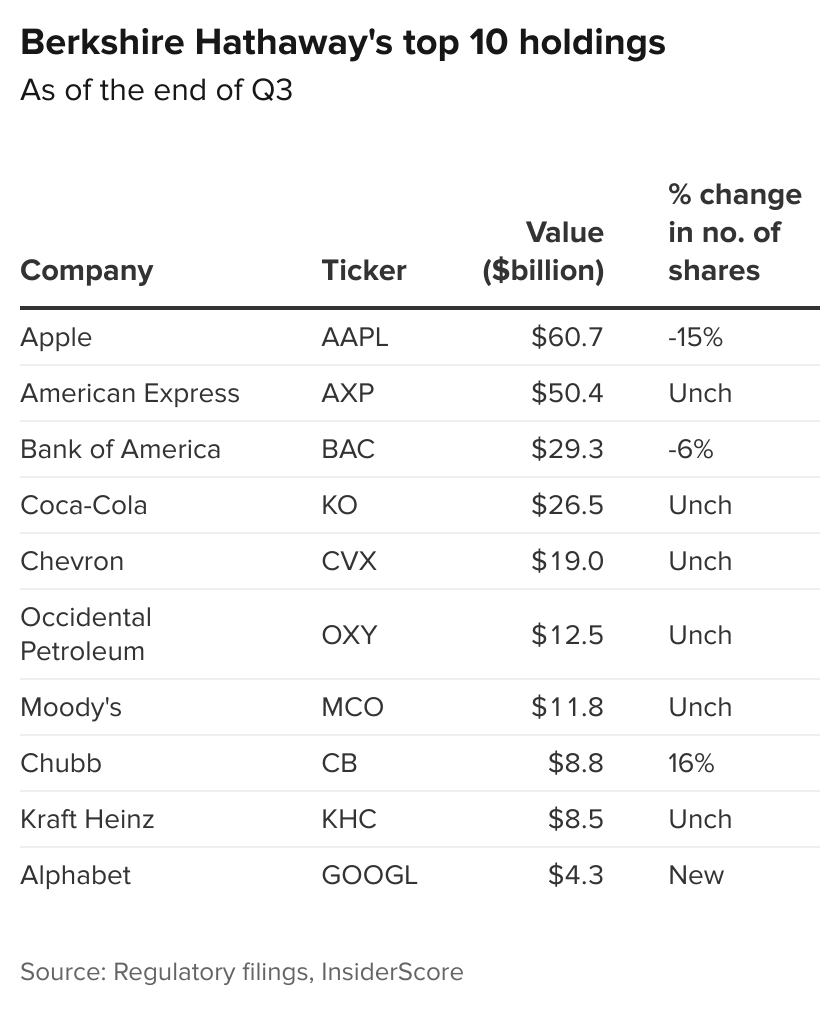Click the chart title heading
This screenshot has width=840, height=1013.
click(343, 43)
